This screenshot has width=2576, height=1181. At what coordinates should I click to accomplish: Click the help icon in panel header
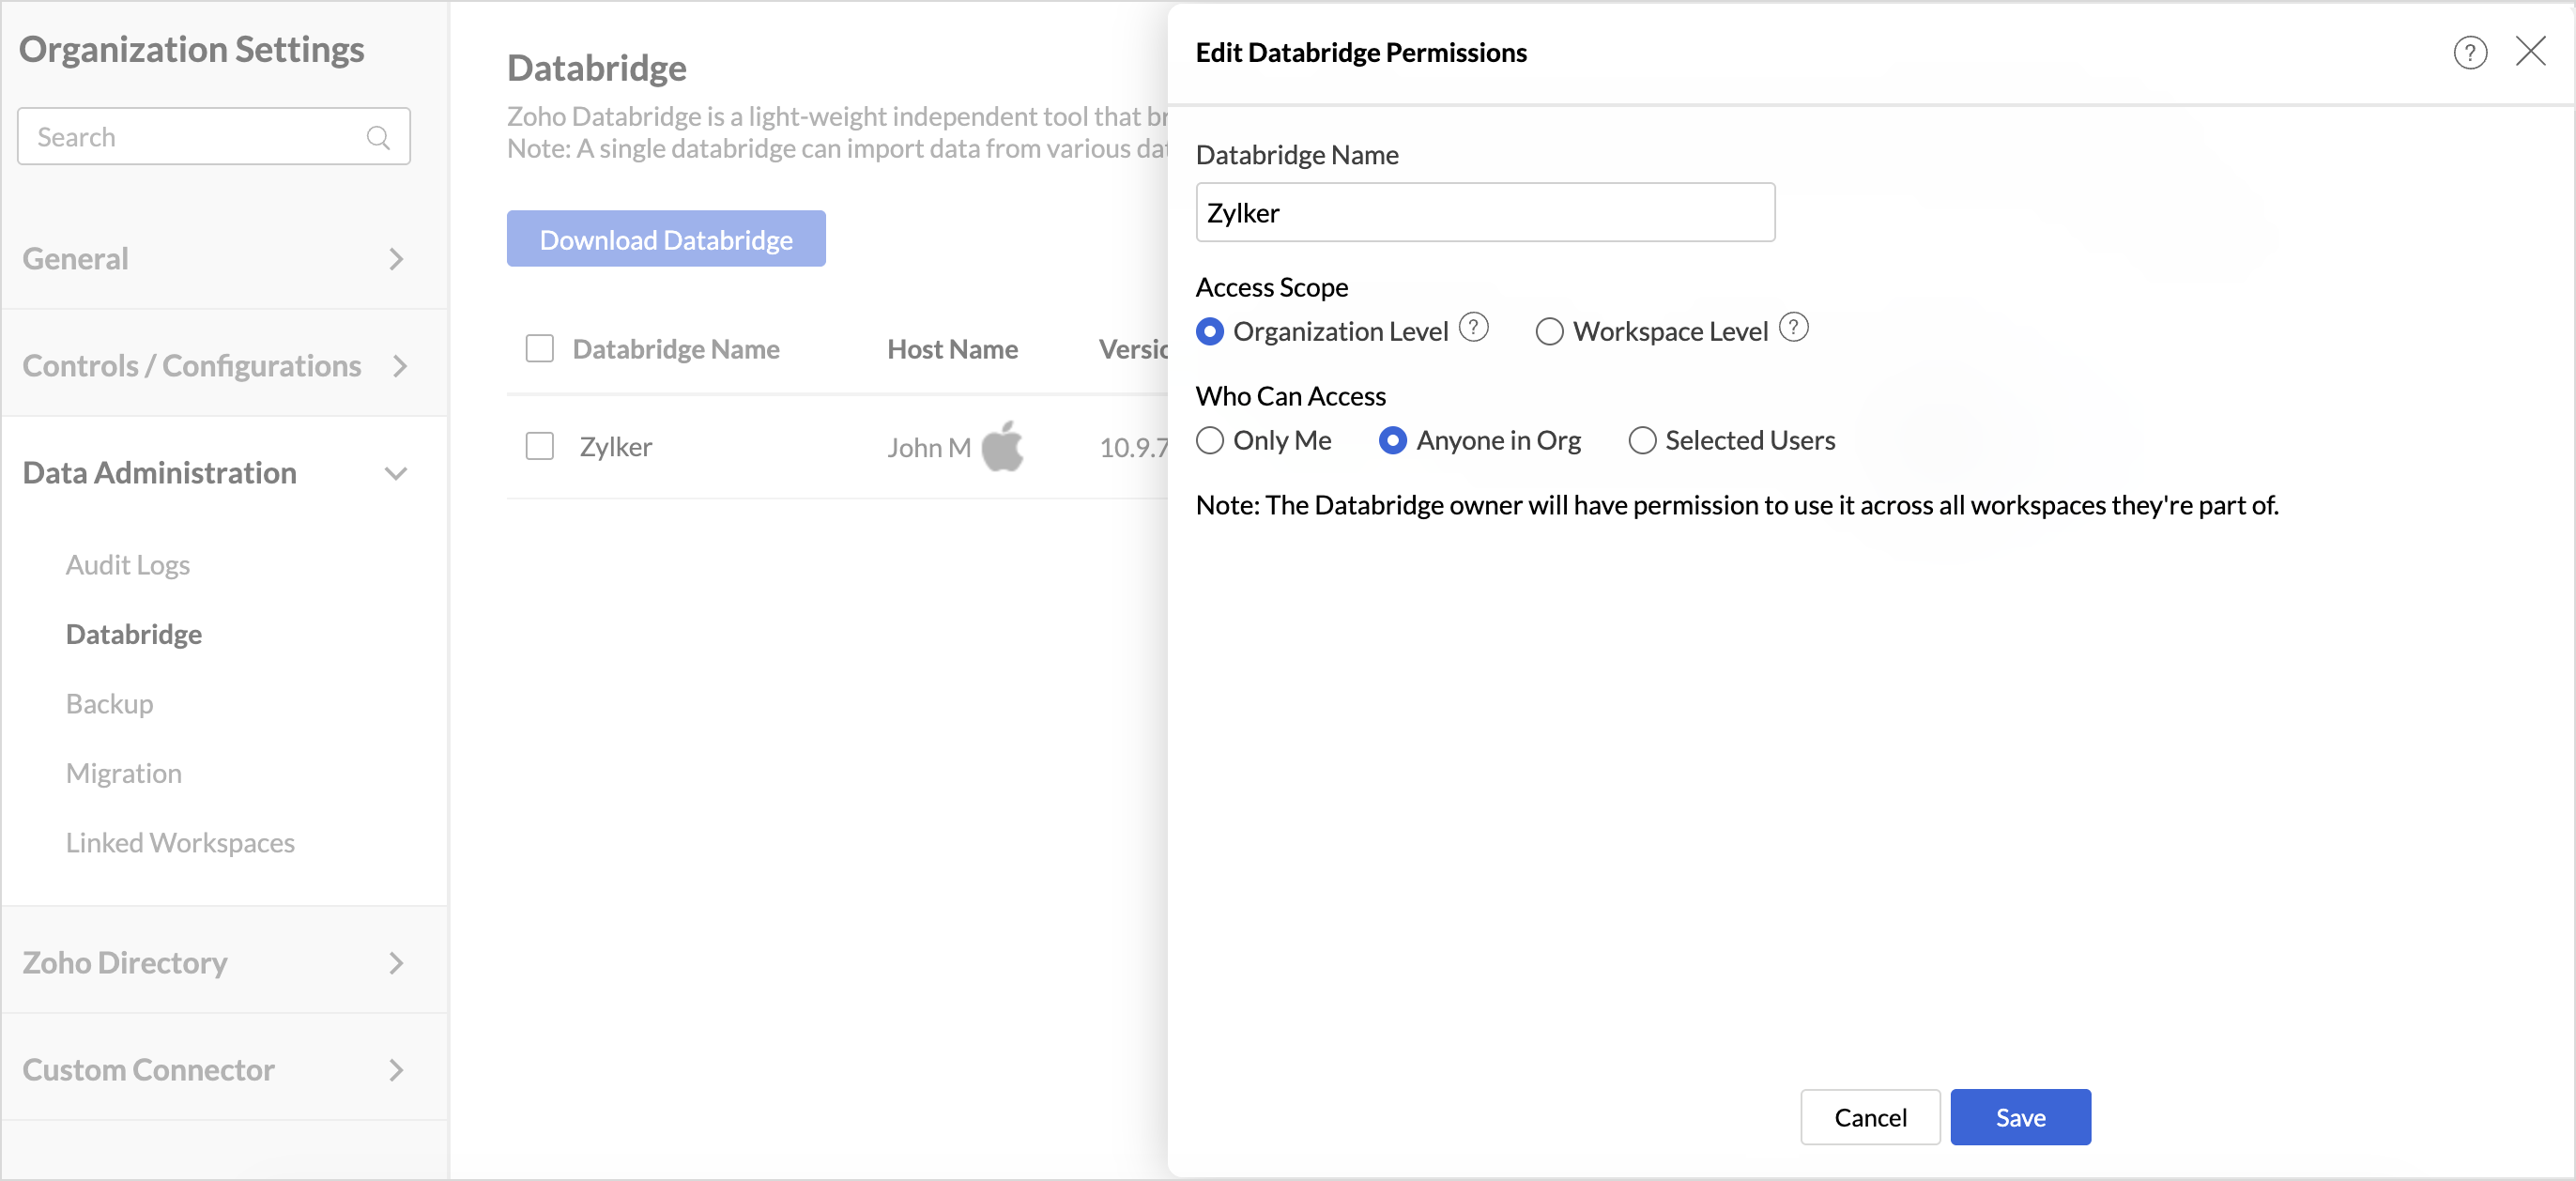[2469, 52]
